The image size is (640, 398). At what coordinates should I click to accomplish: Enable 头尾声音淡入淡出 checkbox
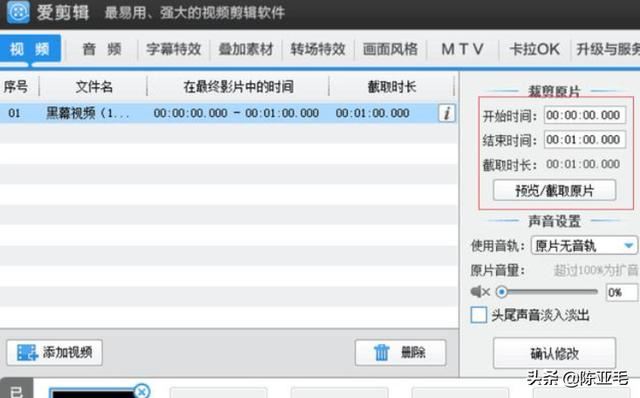[479, 315]
